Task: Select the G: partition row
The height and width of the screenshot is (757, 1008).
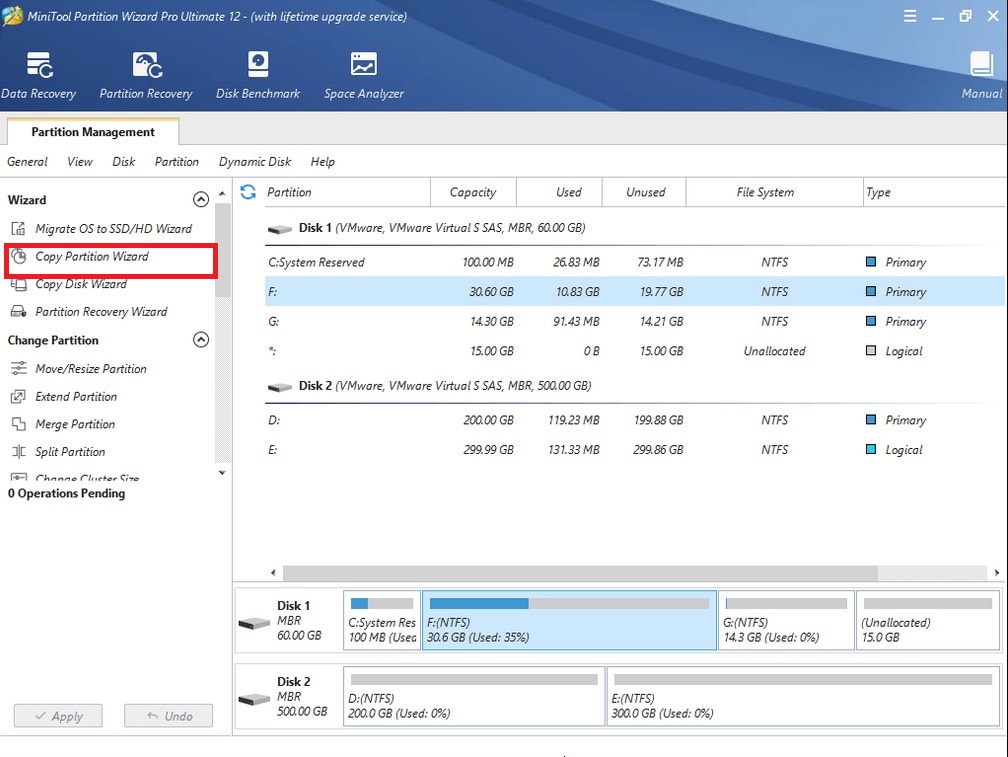Action: (634, 321)
